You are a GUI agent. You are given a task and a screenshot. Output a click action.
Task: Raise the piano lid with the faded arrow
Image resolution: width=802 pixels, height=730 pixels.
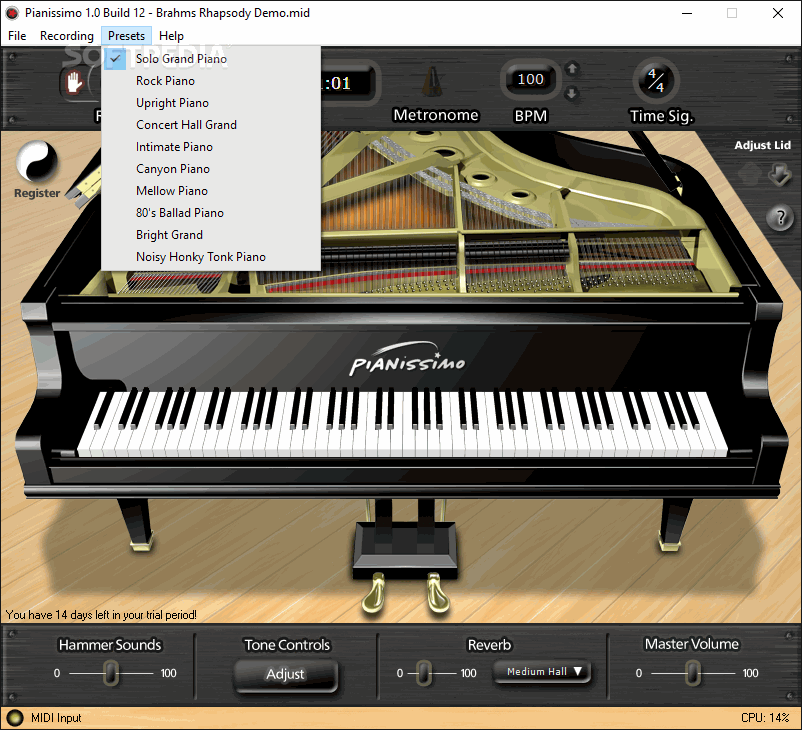click(749, 174)
